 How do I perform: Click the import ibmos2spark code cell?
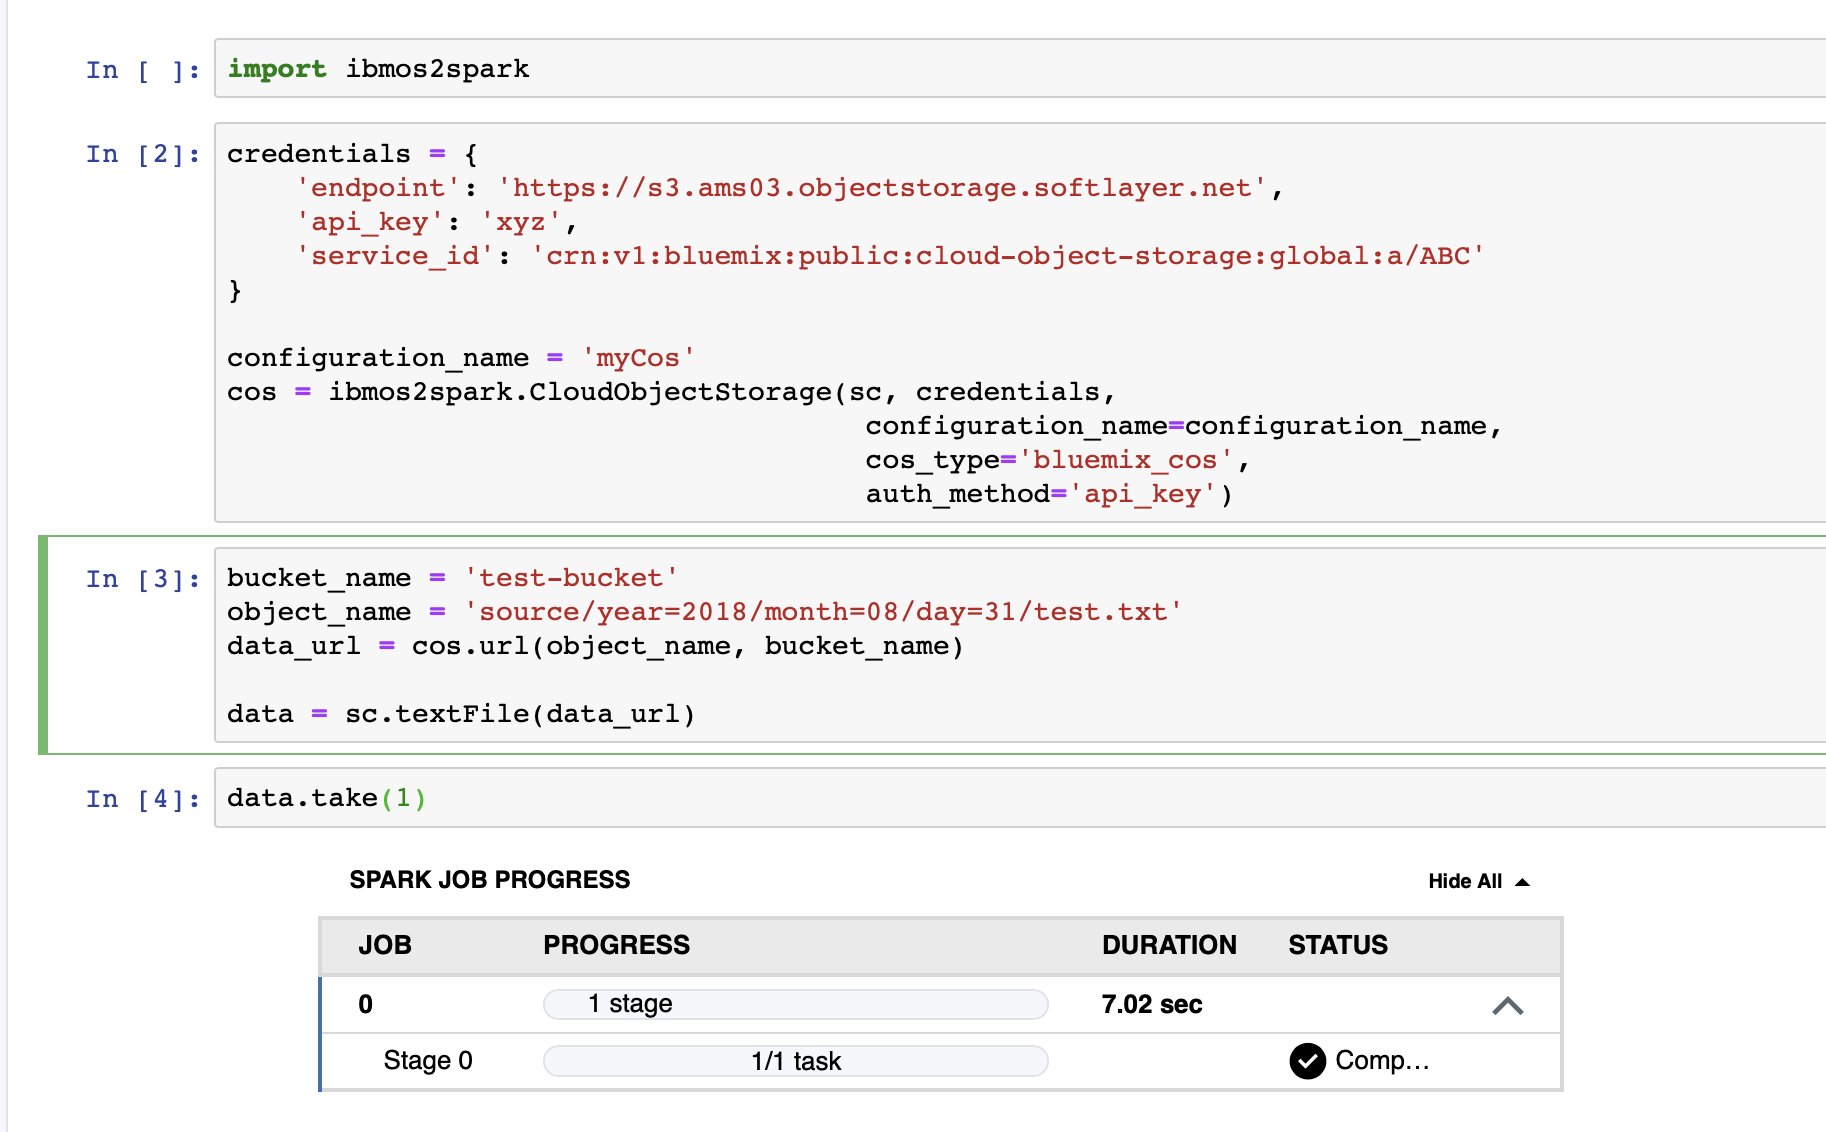[1020, 69]
